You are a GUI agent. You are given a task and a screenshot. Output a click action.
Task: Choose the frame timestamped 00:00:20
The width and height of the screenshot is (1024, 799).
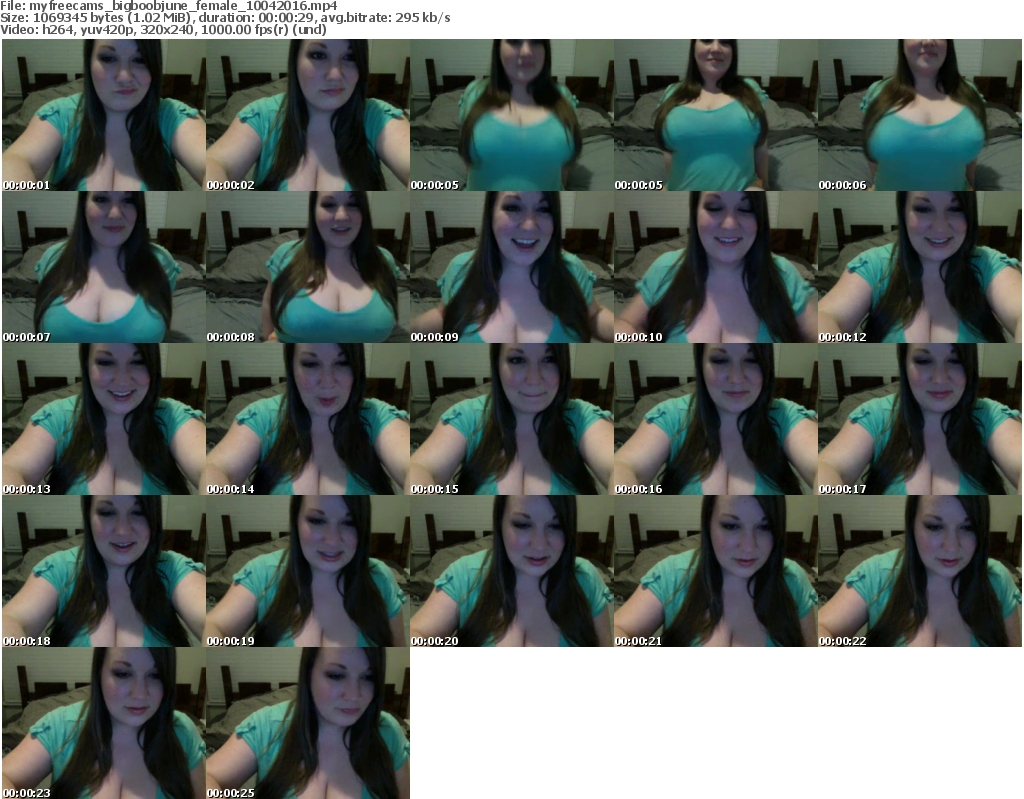pos(511,571)
